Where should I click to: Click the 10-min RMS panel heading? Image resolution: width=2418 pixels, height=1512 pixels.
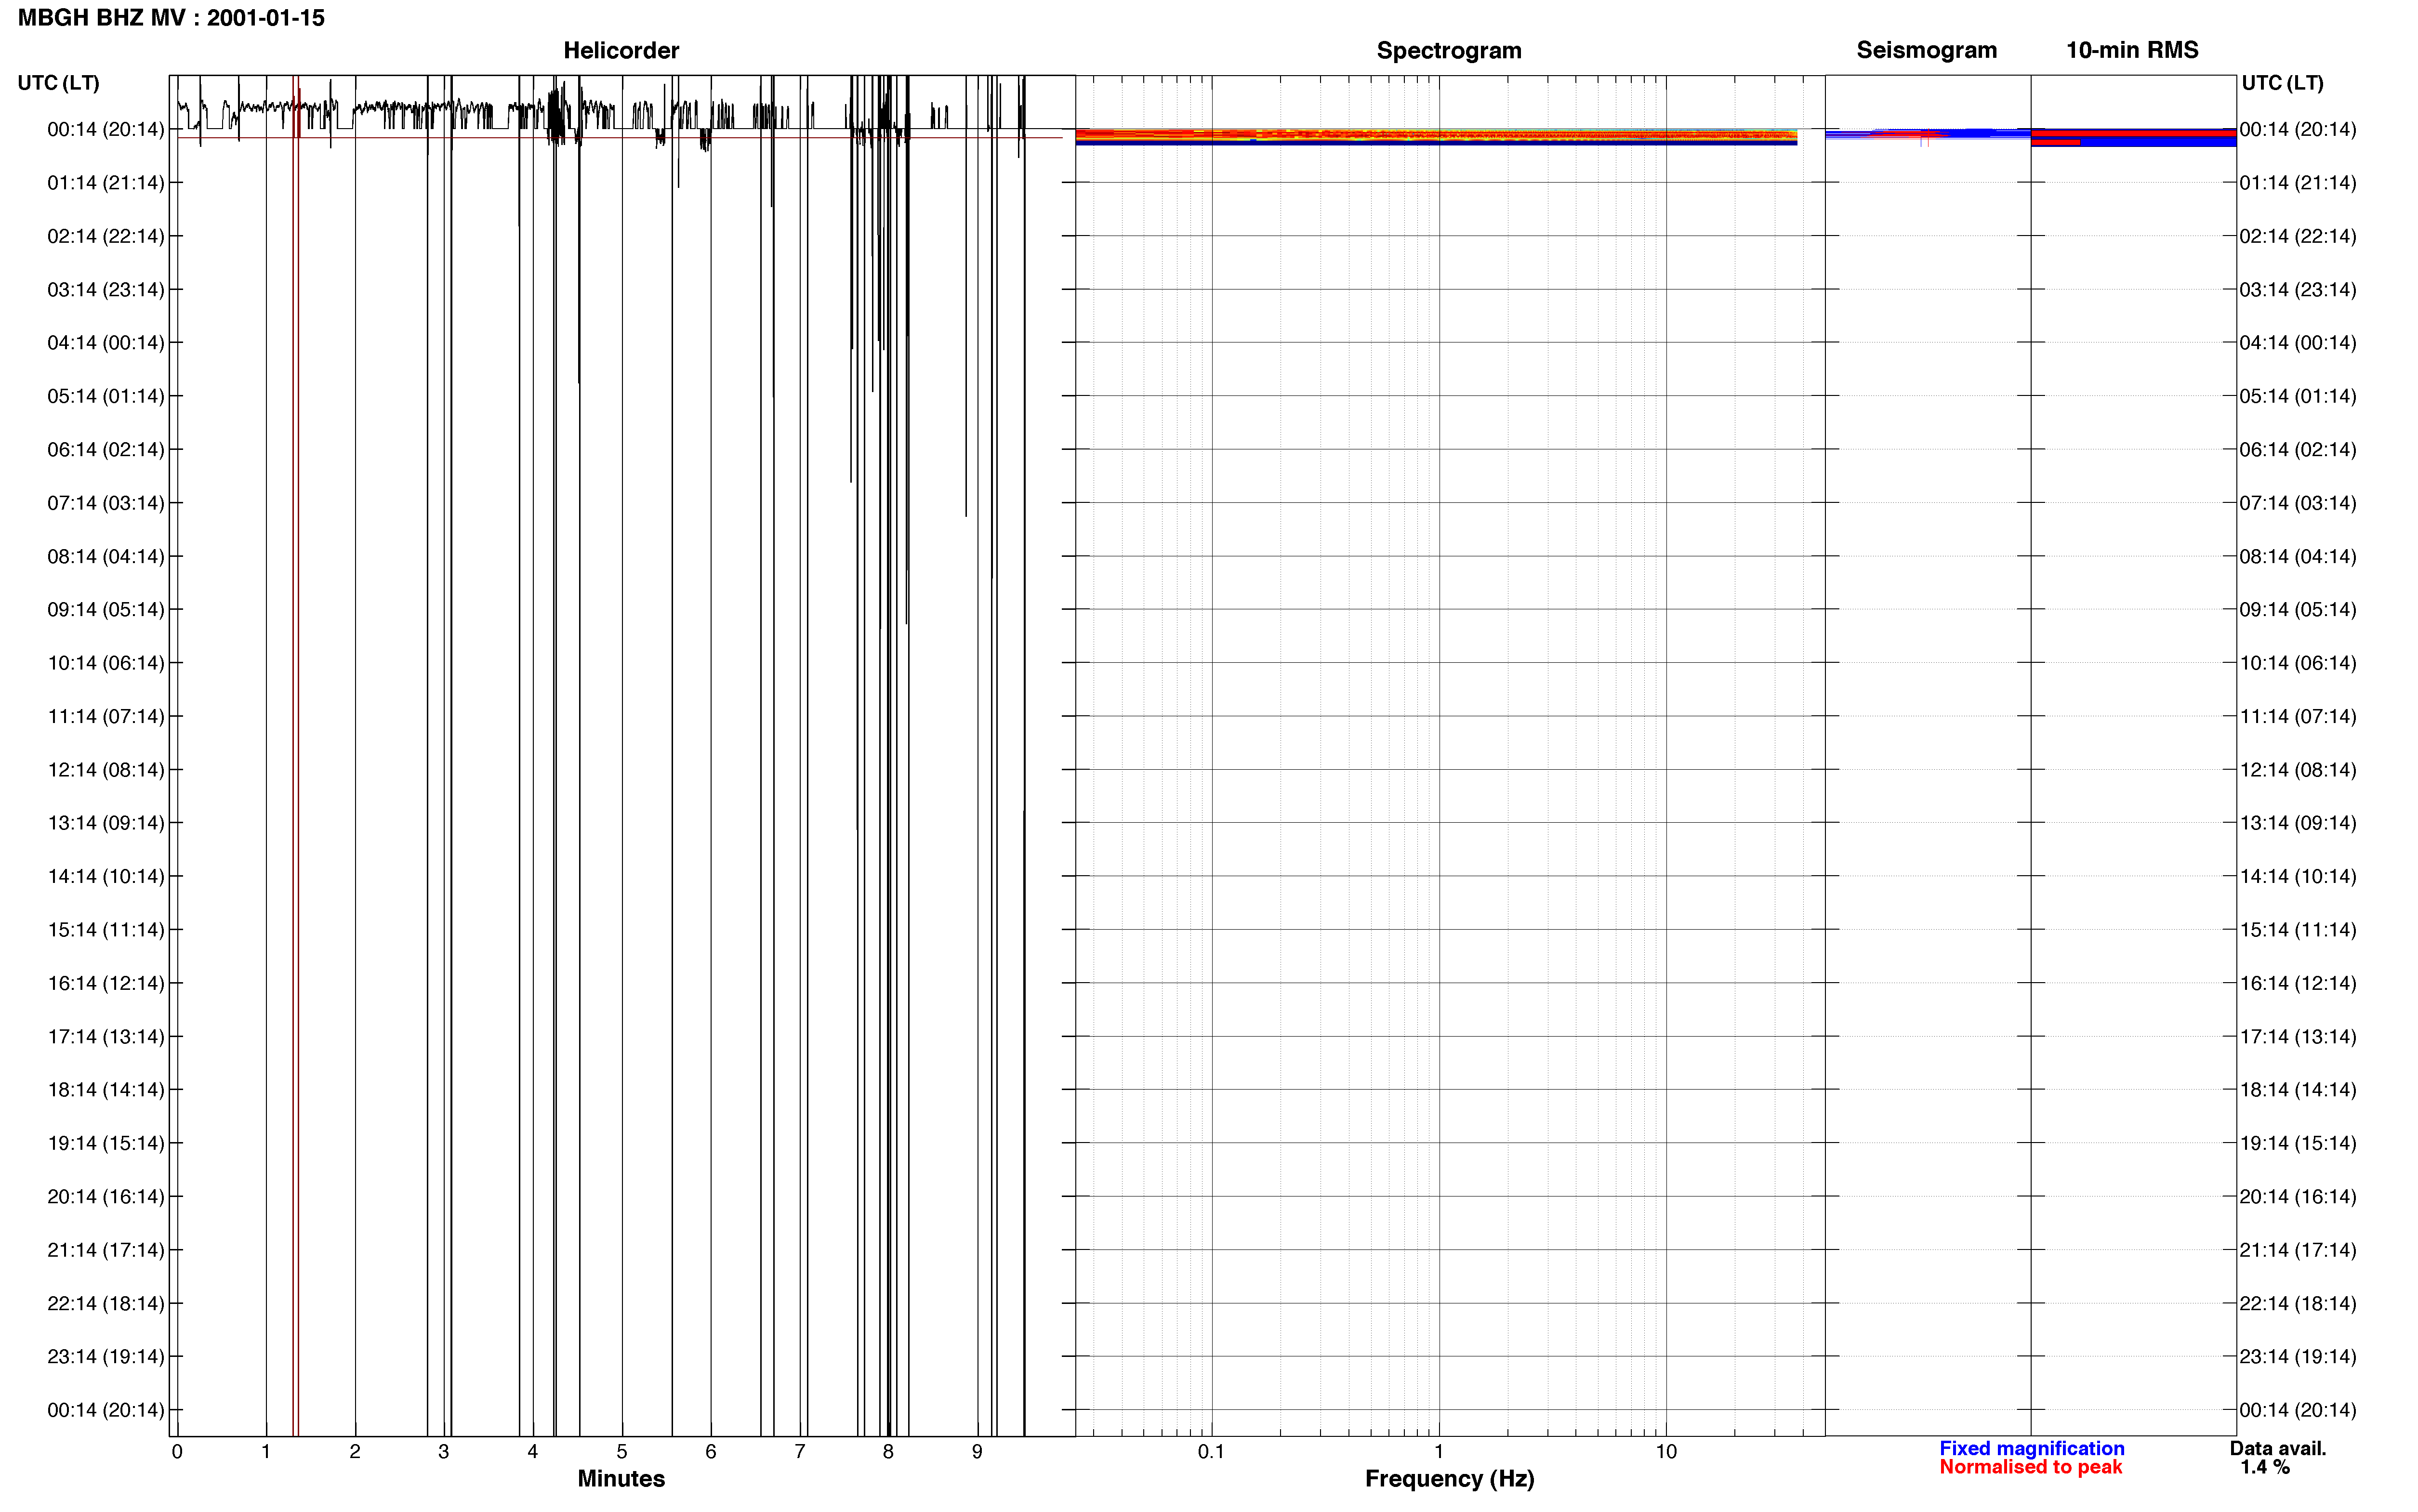pyautogui.click(x=2132, y=50)
